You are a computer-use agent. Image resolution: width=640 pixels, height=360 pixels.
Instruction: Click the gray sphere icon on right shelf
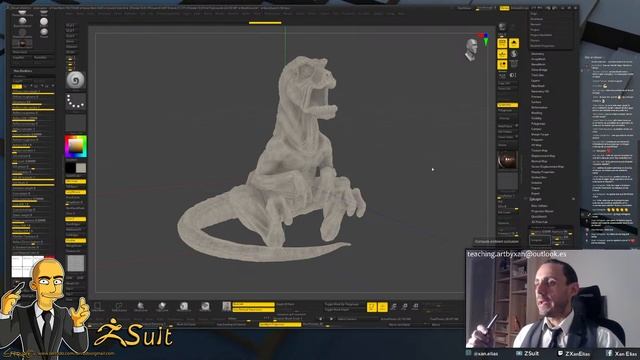[x=514, y=54]
